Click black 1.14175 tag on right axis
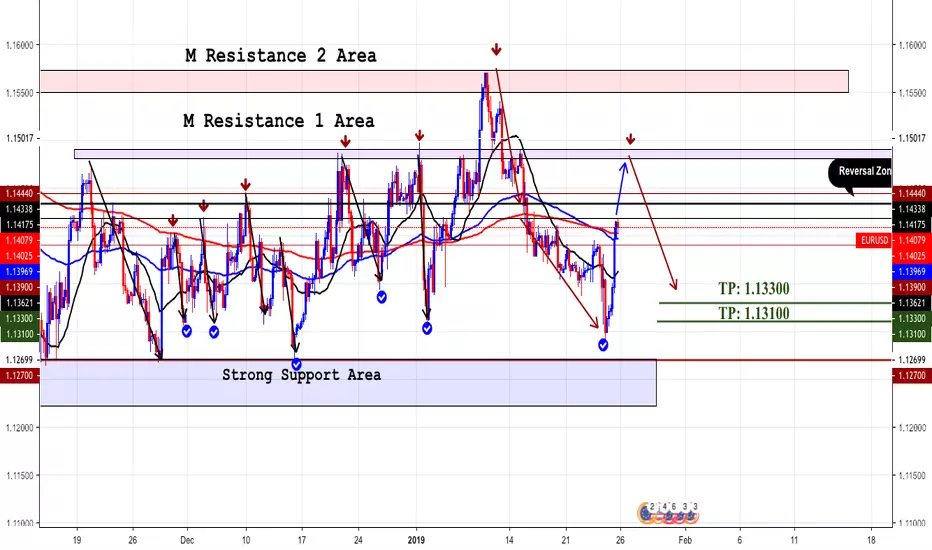 click(x=912, y=225)
